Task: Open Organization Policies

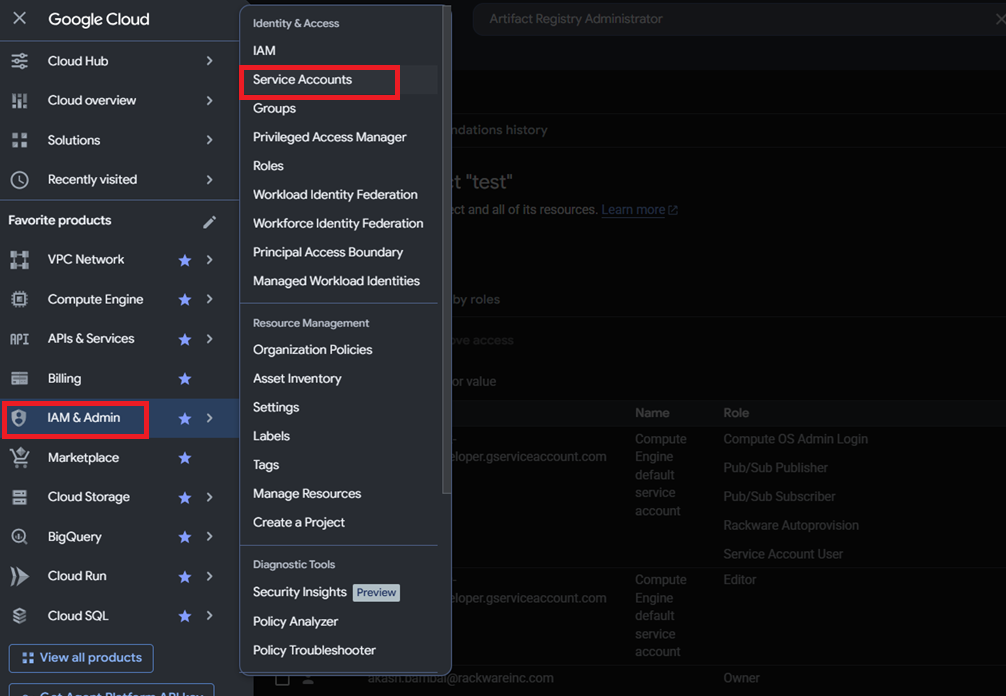Action: pyautogui.click(x=312, y=350)
